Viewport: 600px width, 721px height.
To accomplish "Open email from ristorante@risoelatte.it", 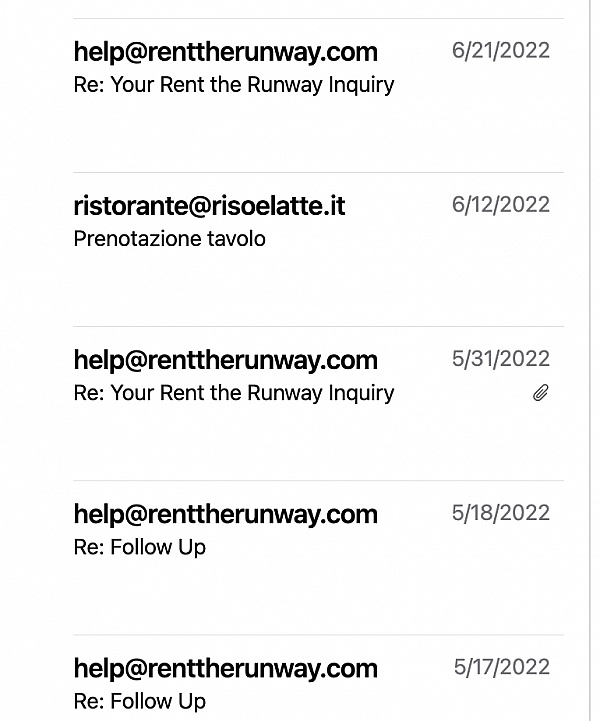I will pos(209,206).
